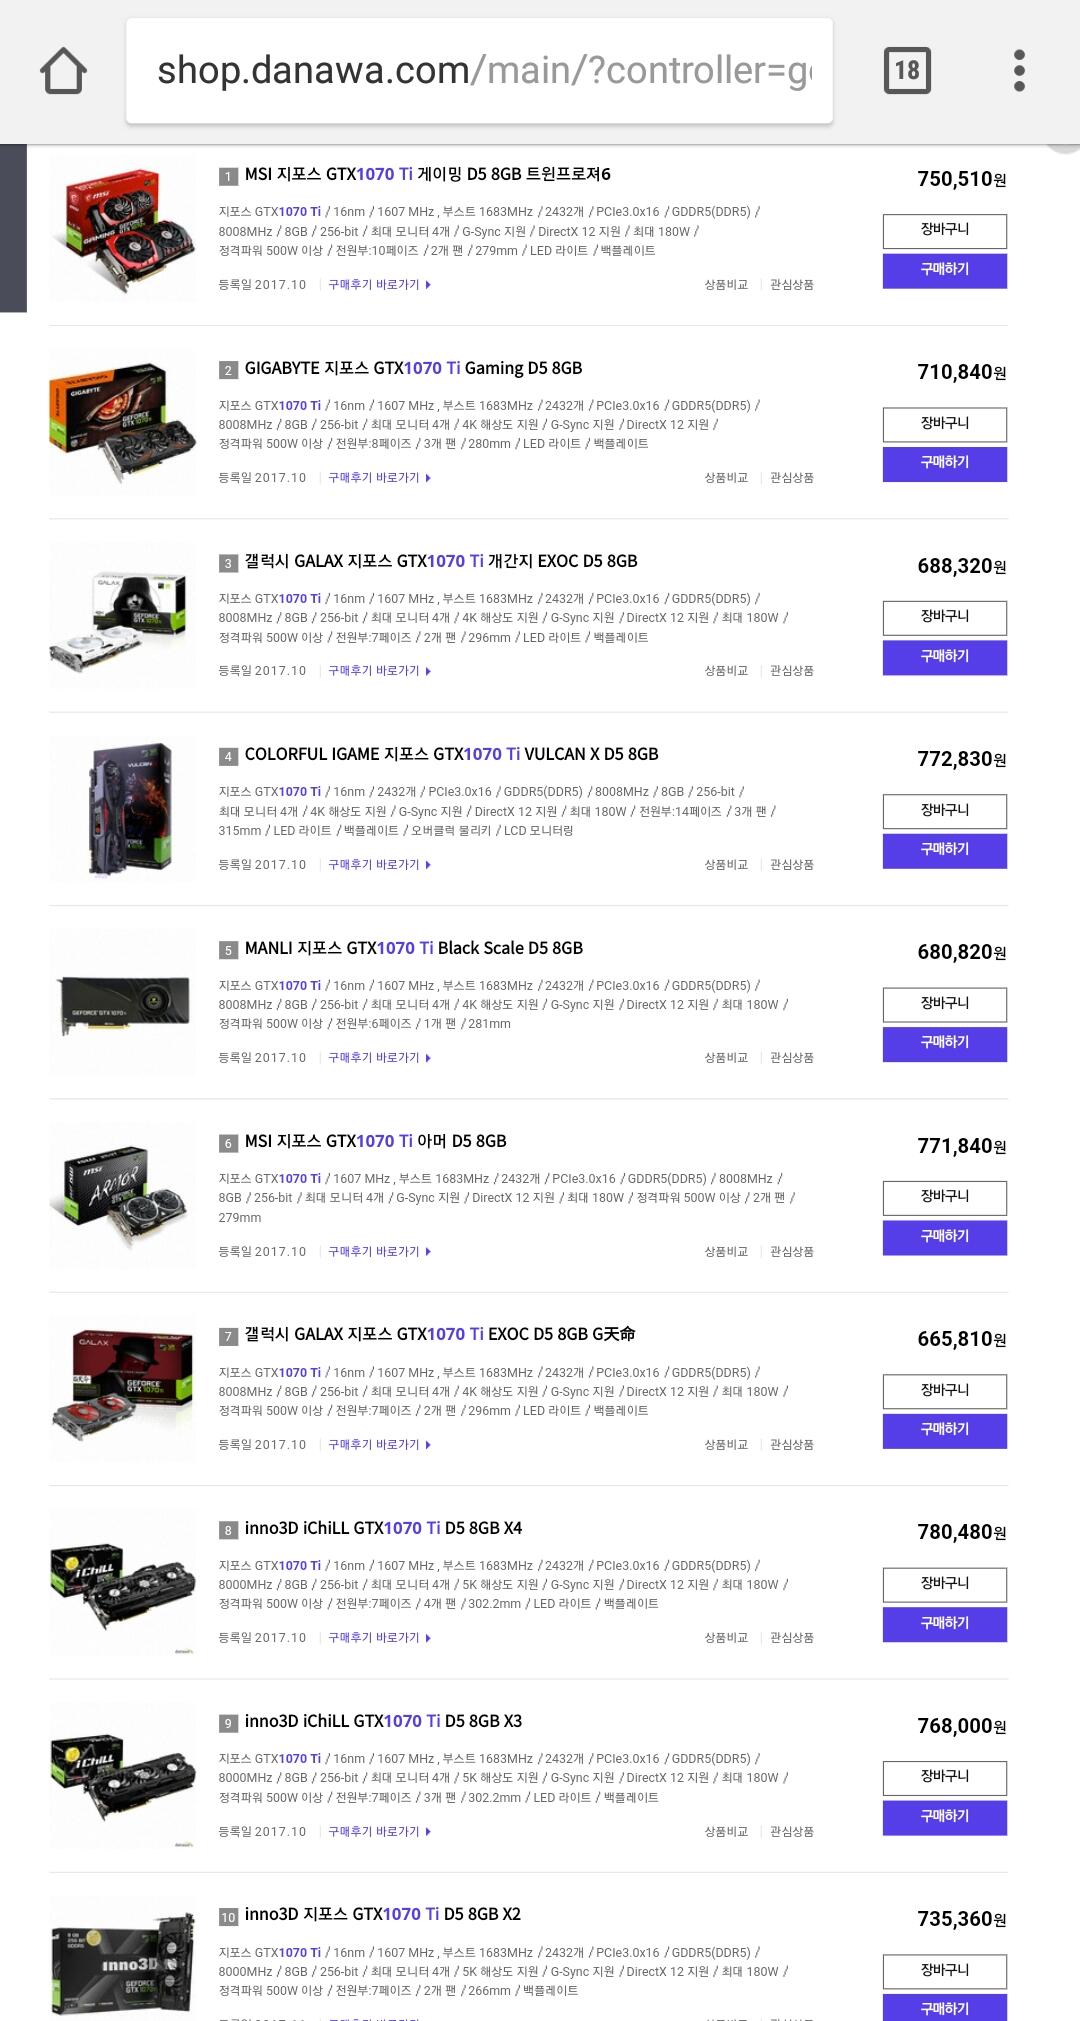Image resolution: width=1080 pixels, height=2021 pixels.
Task: Click 상품비교 for GALAX EXOC G天命
Action: (x=726, y=1444)
